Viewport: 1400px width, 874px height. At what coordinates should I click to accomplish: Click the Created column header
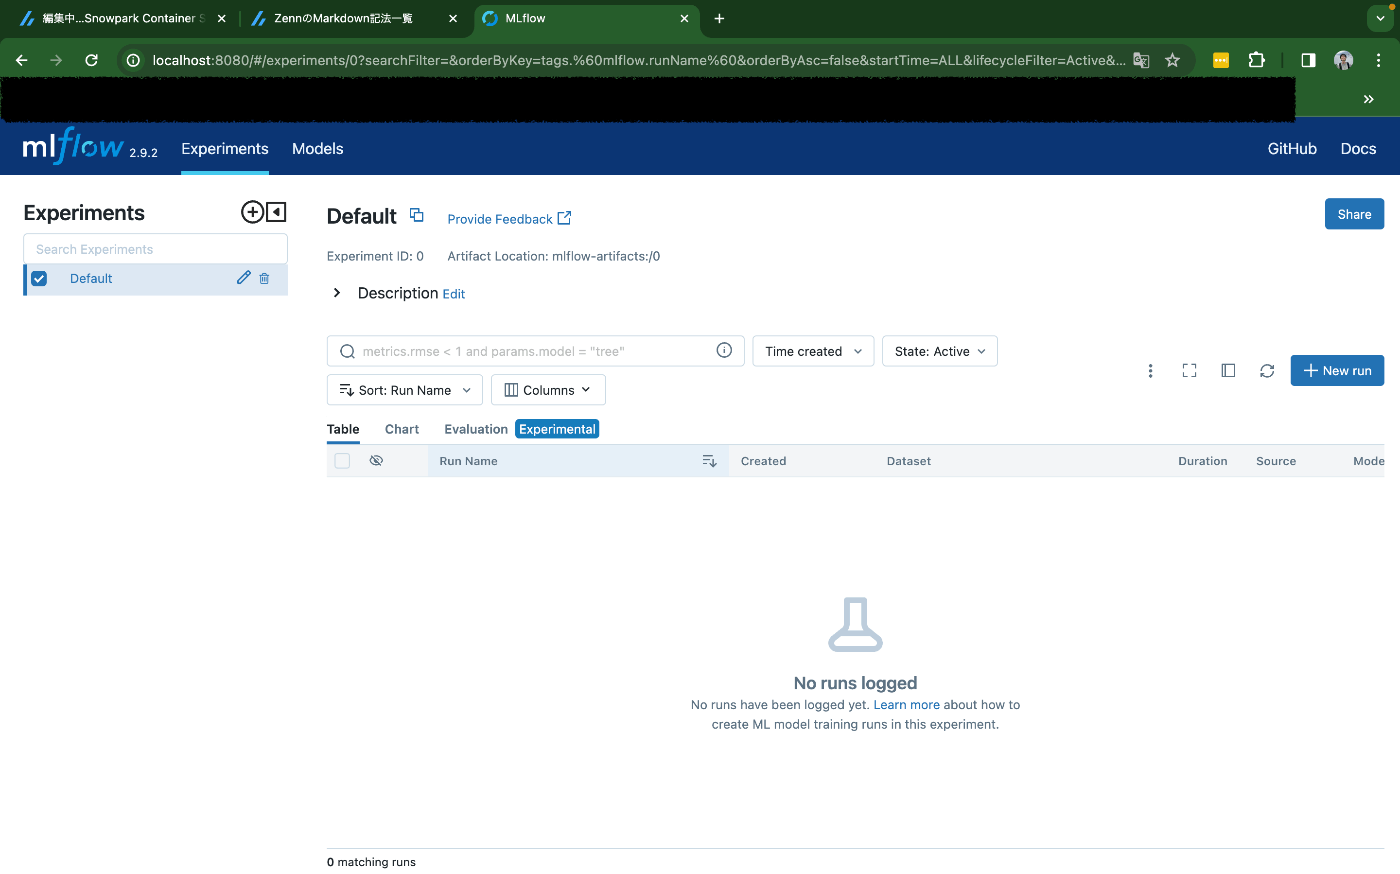click(x=763, y=461)
